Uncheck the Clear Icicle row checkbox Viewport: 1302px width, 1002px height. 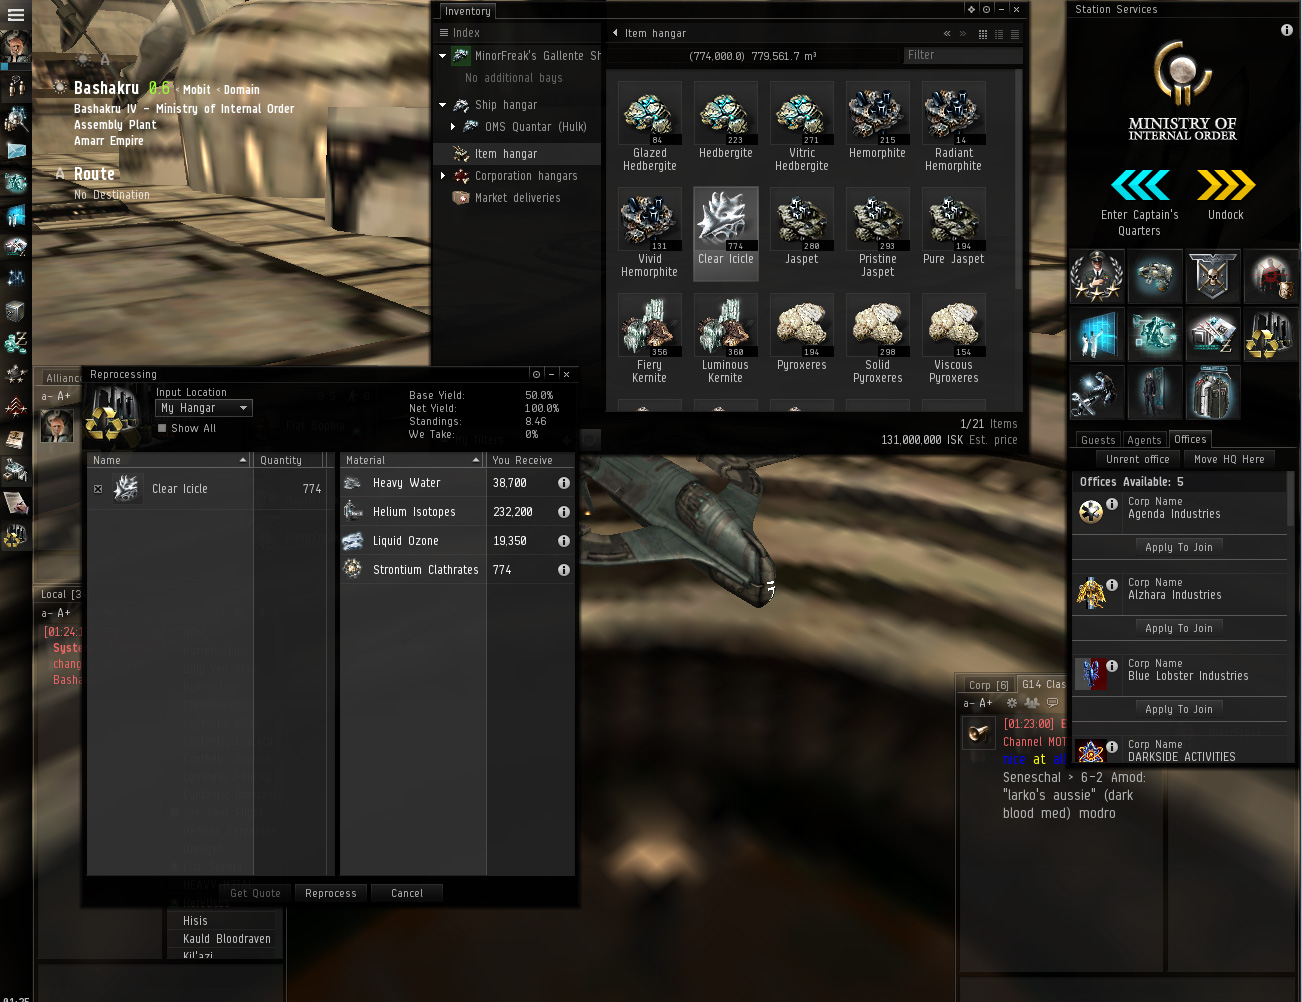coord(98,489)
